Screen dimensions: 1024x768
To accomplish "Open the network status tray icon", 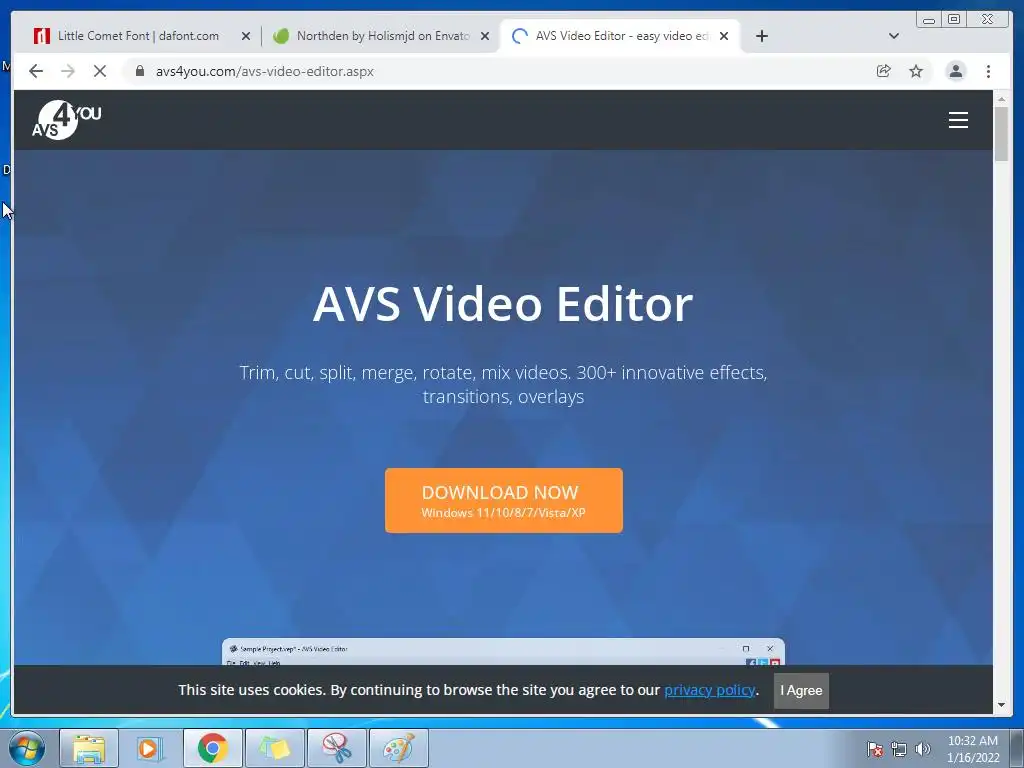I will point(899,749).
